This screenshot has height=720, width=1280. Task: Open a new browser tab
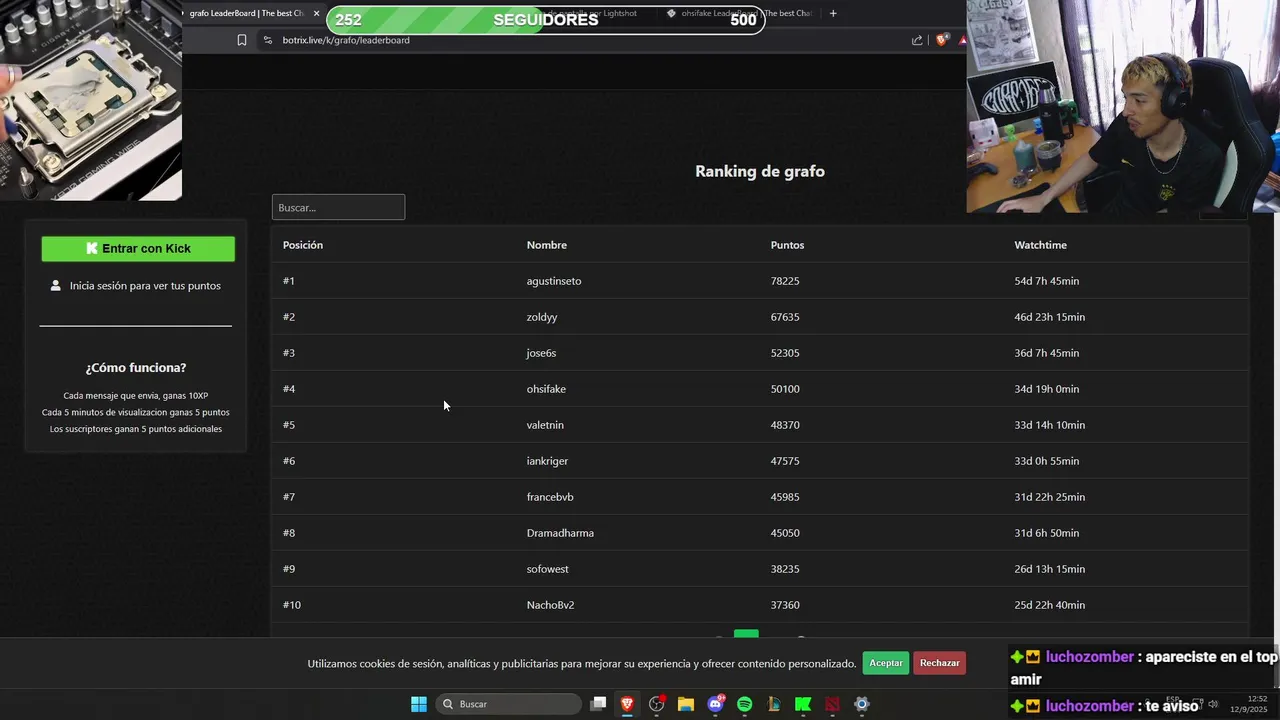(833, 13)
